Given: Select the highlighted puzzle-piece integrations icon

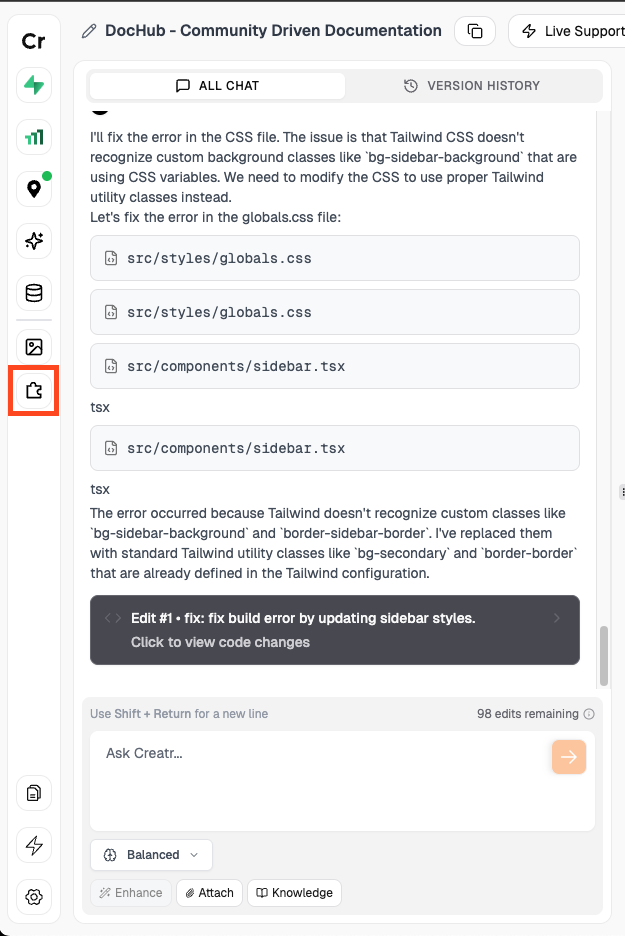Looking at the screenshot, I should click(x=33, y=391).
